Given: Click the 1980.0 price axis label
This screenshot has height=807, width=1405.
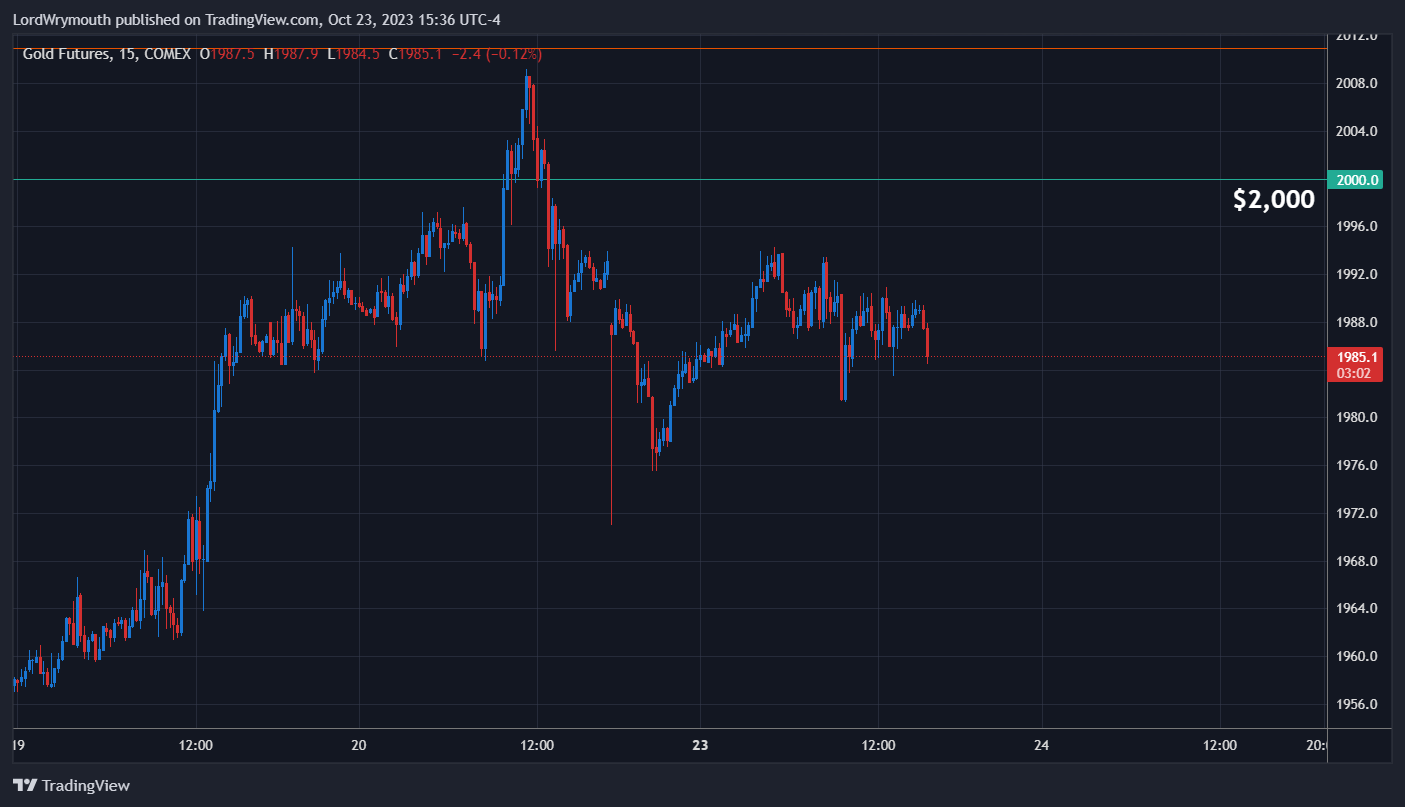Looking at the screenshot, I should (1357, 417).
